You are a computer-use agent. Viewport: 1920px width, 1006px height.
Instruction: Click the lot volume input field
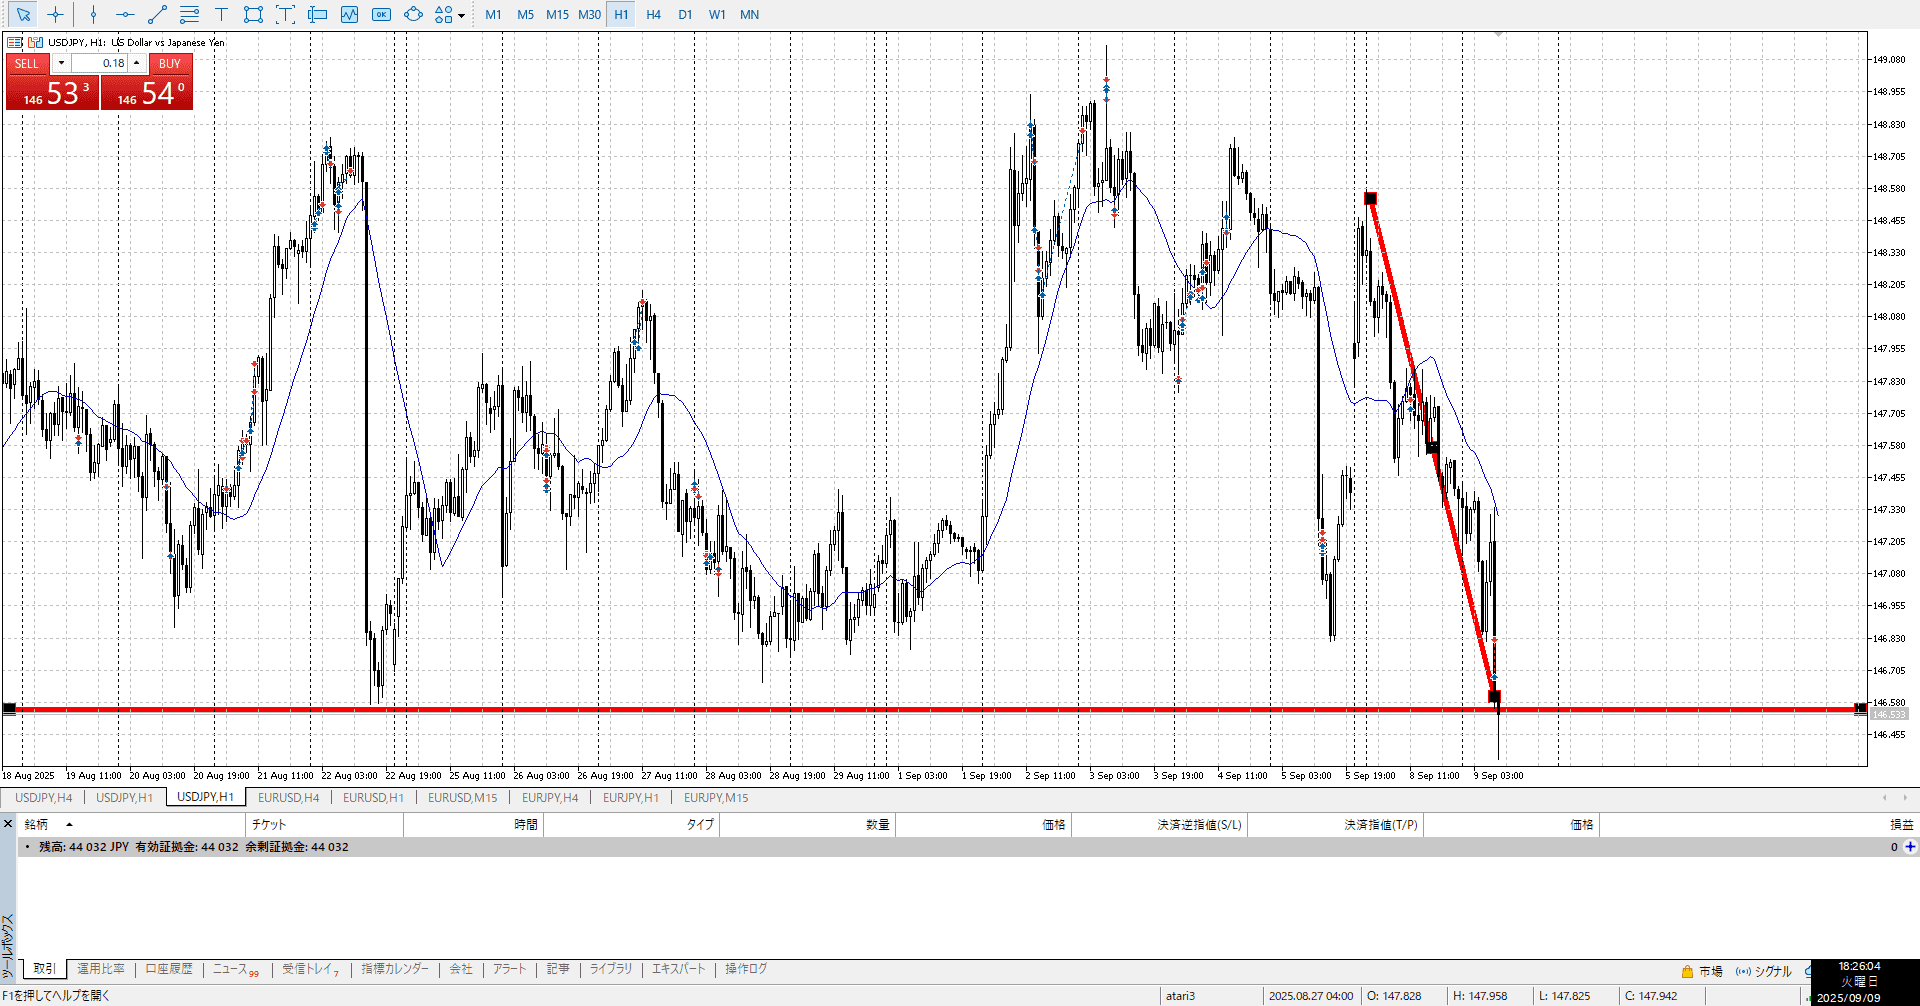tap(100, 63)
